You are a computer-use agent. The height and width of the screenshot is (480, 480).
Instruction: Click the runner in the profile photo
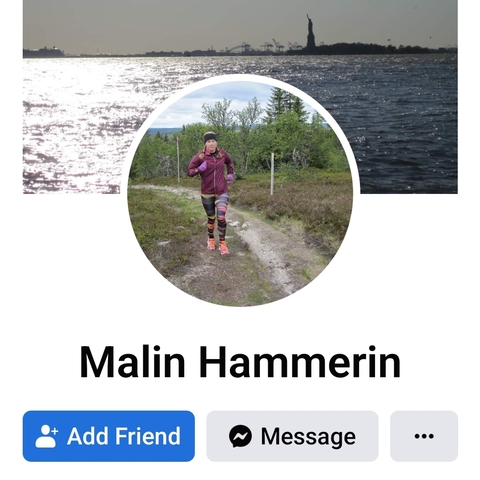coord(213,193)
